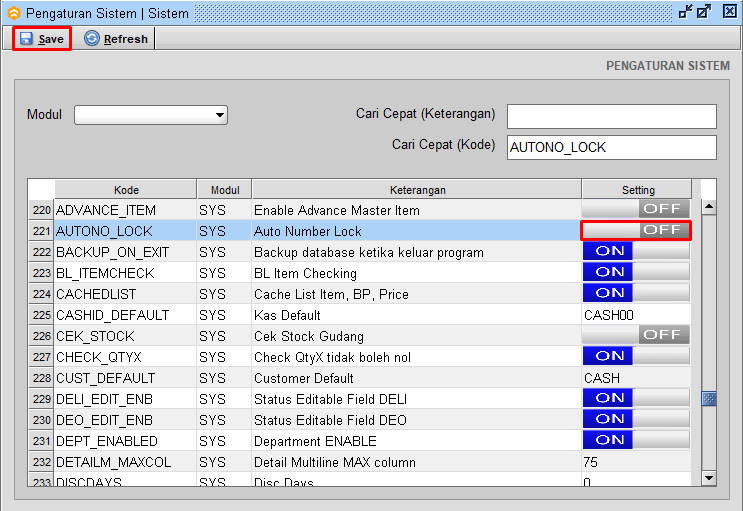
Task: Select the CASH value for CUST_DEFAULT
Action: tap(636, 378)
